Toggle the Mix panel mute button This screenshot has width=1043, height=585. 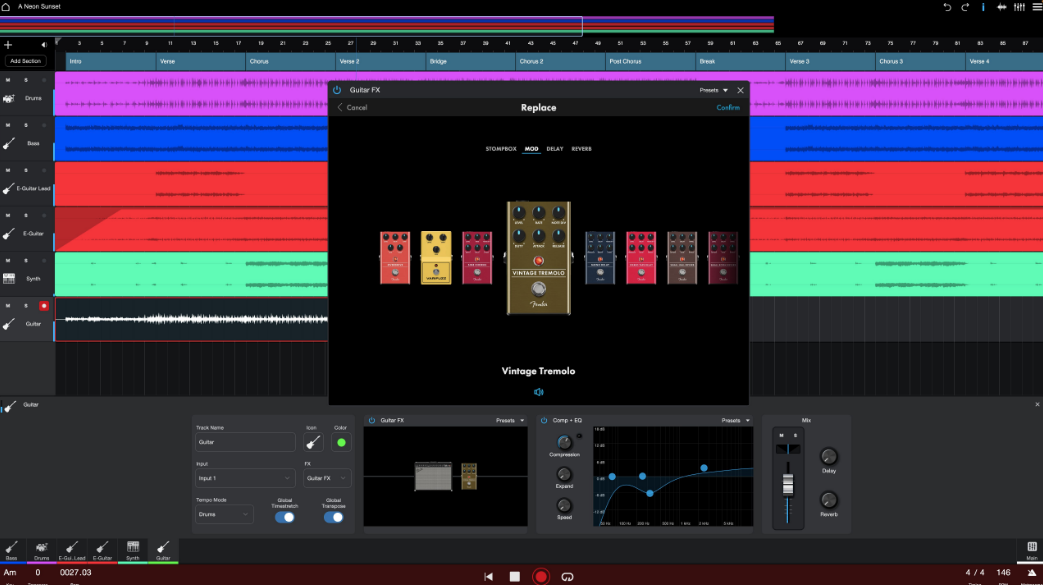[782, 435]
